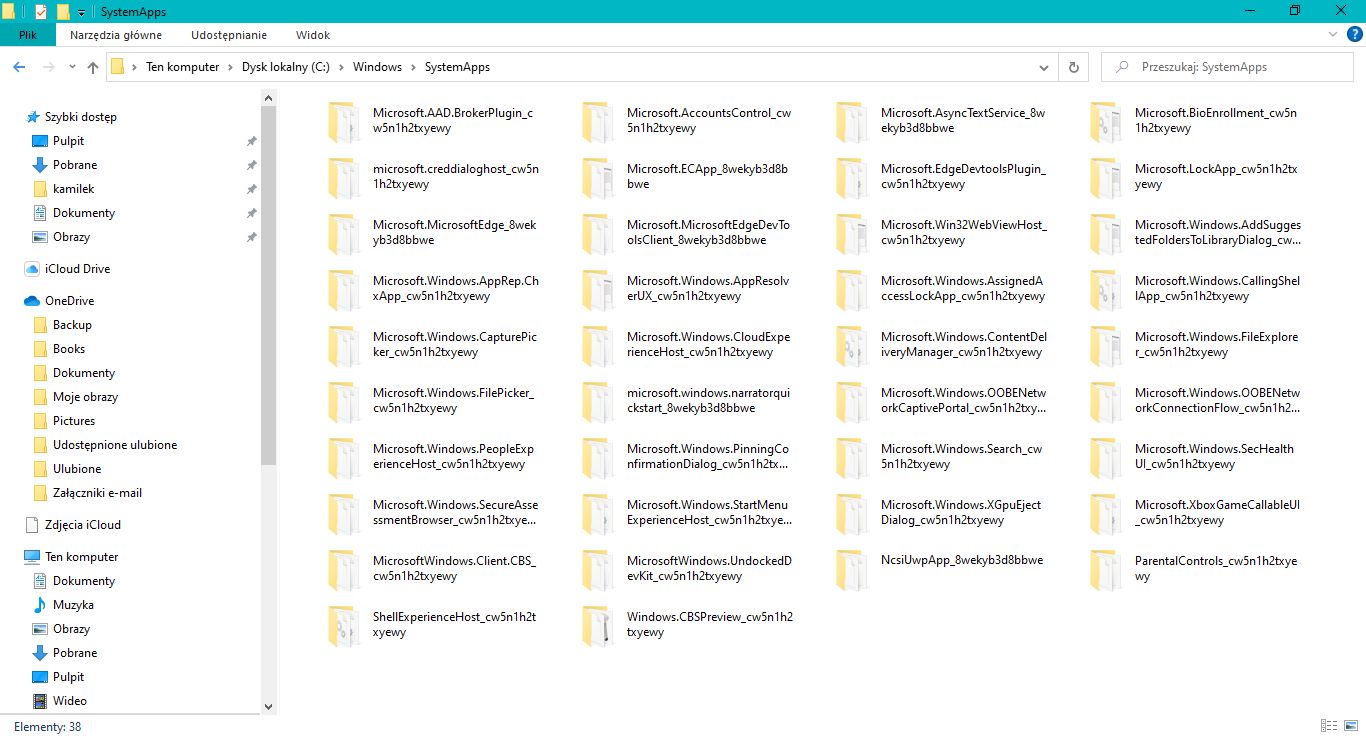Go up one folder level arrow
This screenshot has width=1366, height=738.
(x=93, y=67)
